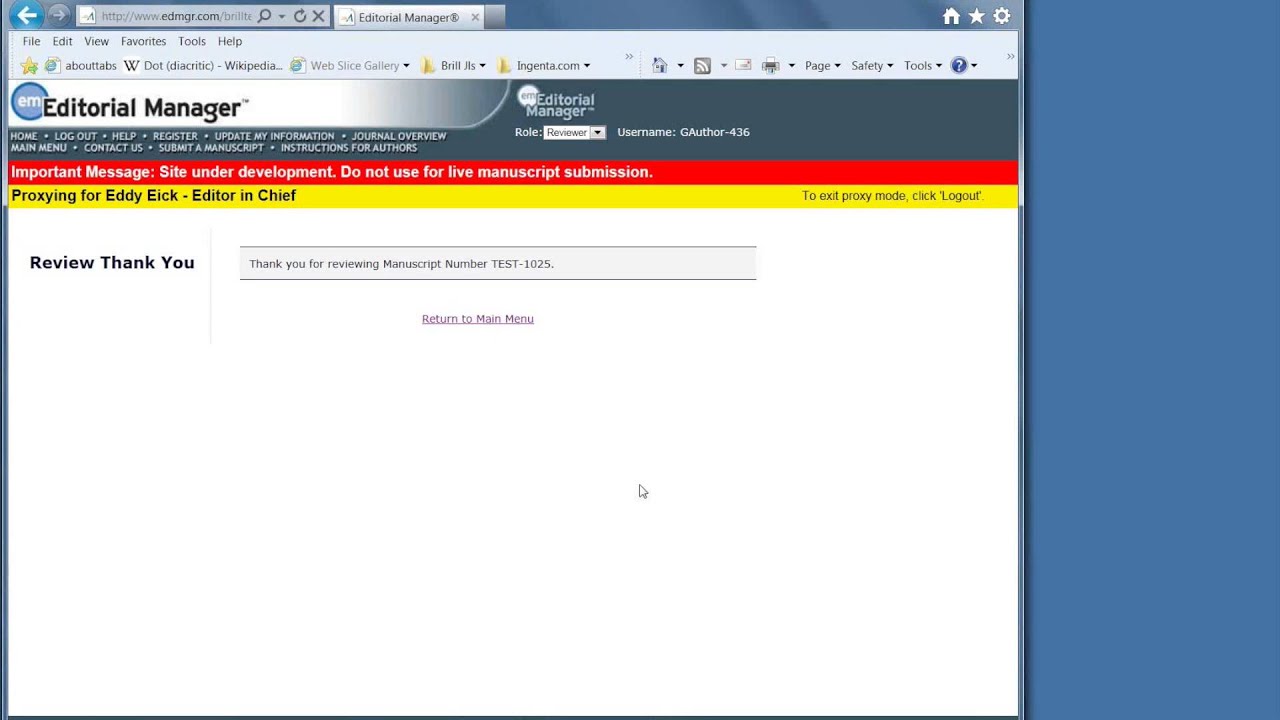The height and width of the screenshot is (720, 1280).
Task: Open the Page command menu
Action: [822, 66]
